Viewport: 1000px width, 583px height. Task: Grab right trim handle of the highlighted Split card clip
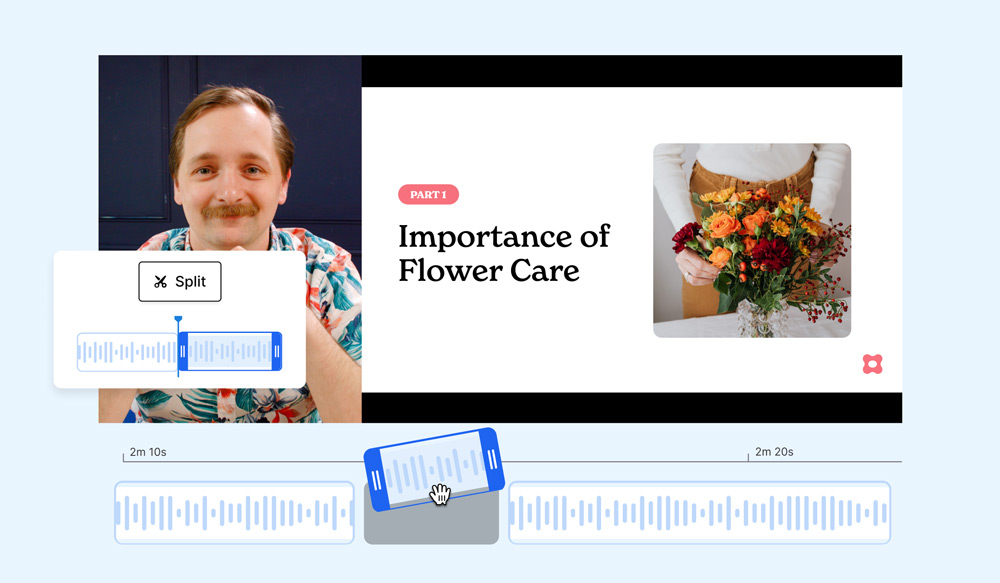click(277, 351)
